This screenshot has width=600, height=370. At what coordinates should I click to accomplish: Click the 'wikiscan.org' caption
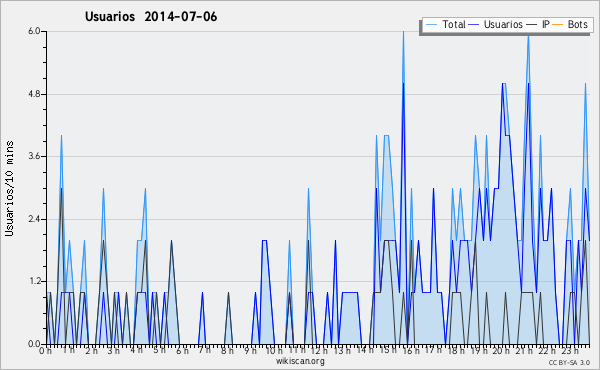[300, 361]
